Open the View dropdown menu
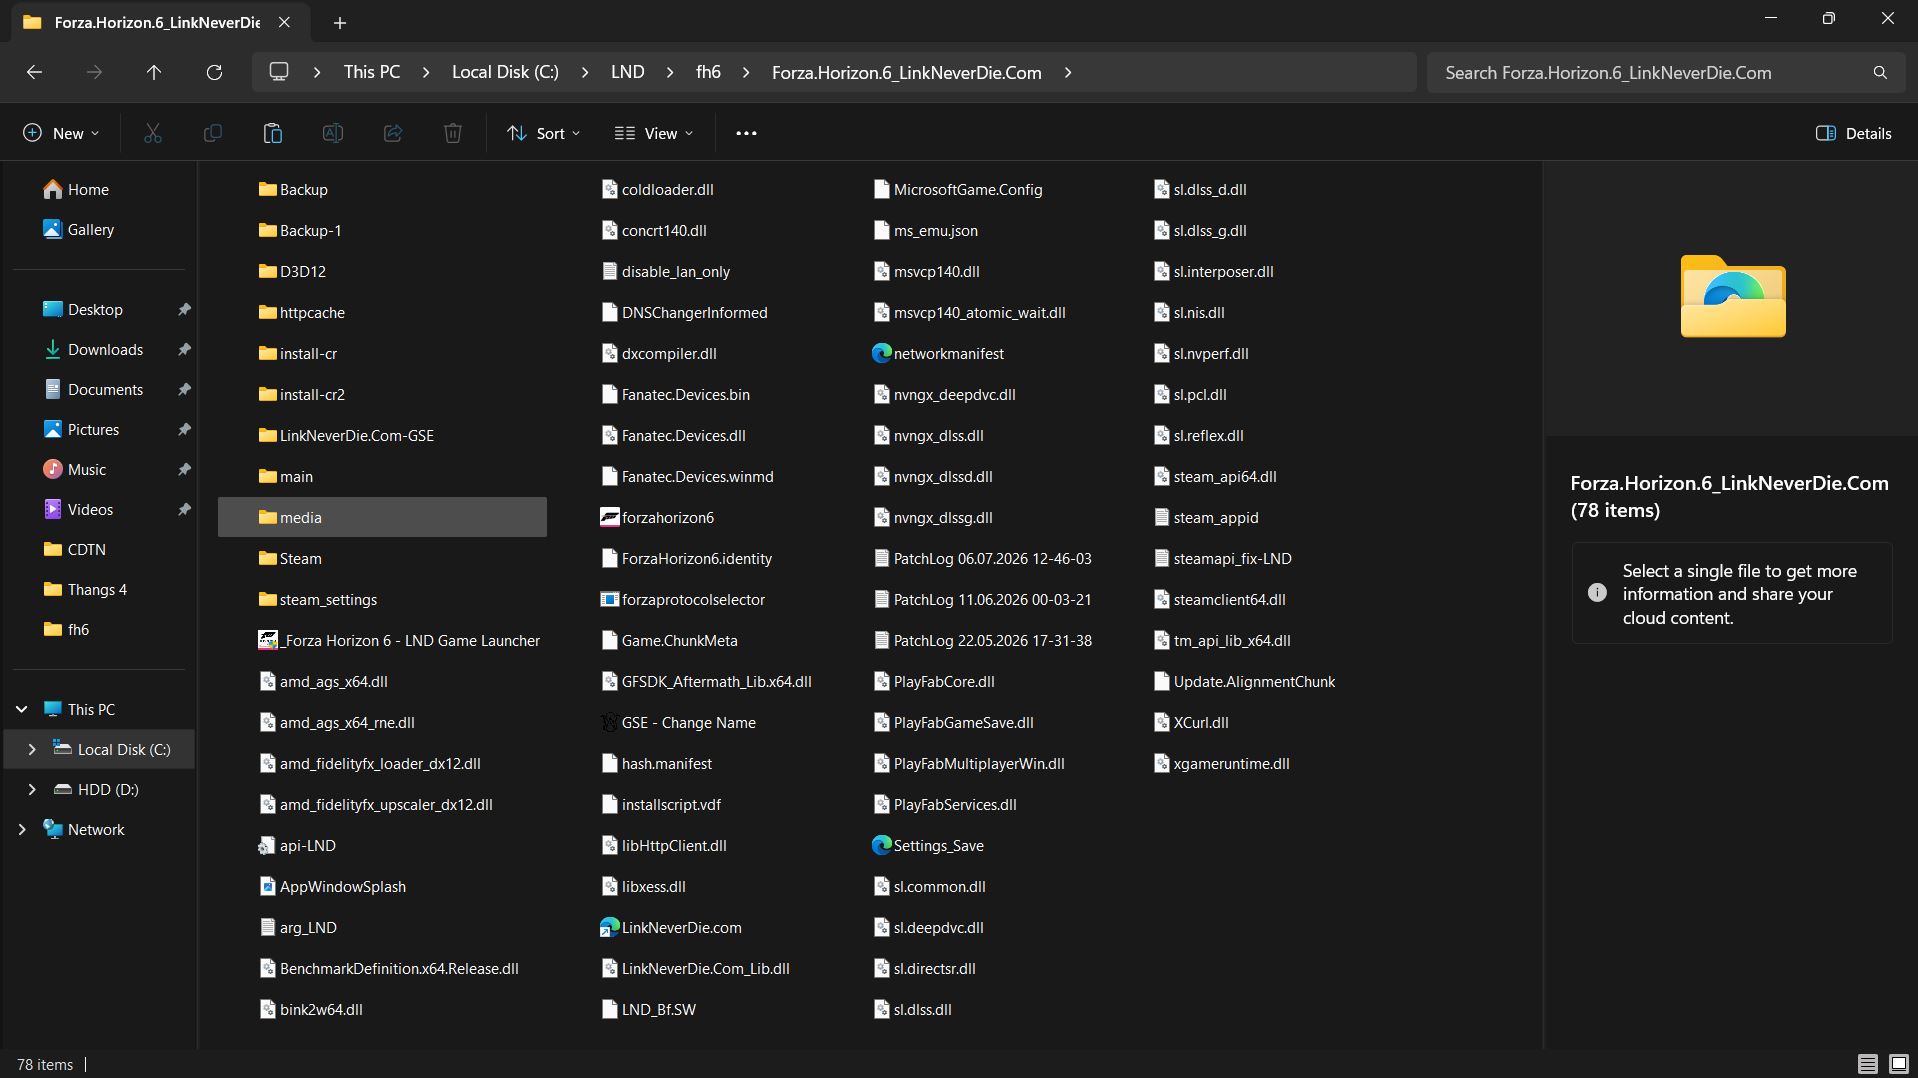 tap(654, 133)
